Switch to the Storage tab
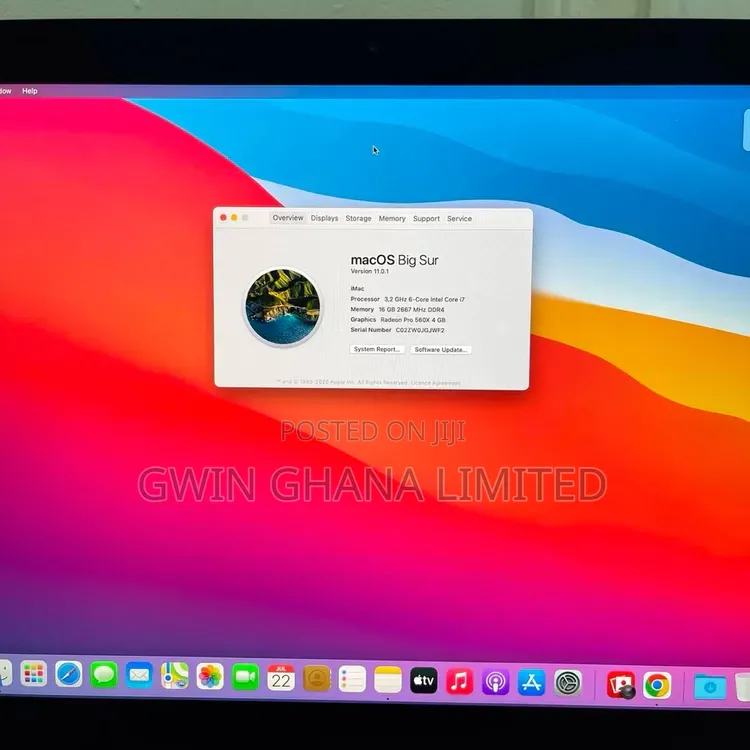The image size is (750, 750). pos(358,218)
